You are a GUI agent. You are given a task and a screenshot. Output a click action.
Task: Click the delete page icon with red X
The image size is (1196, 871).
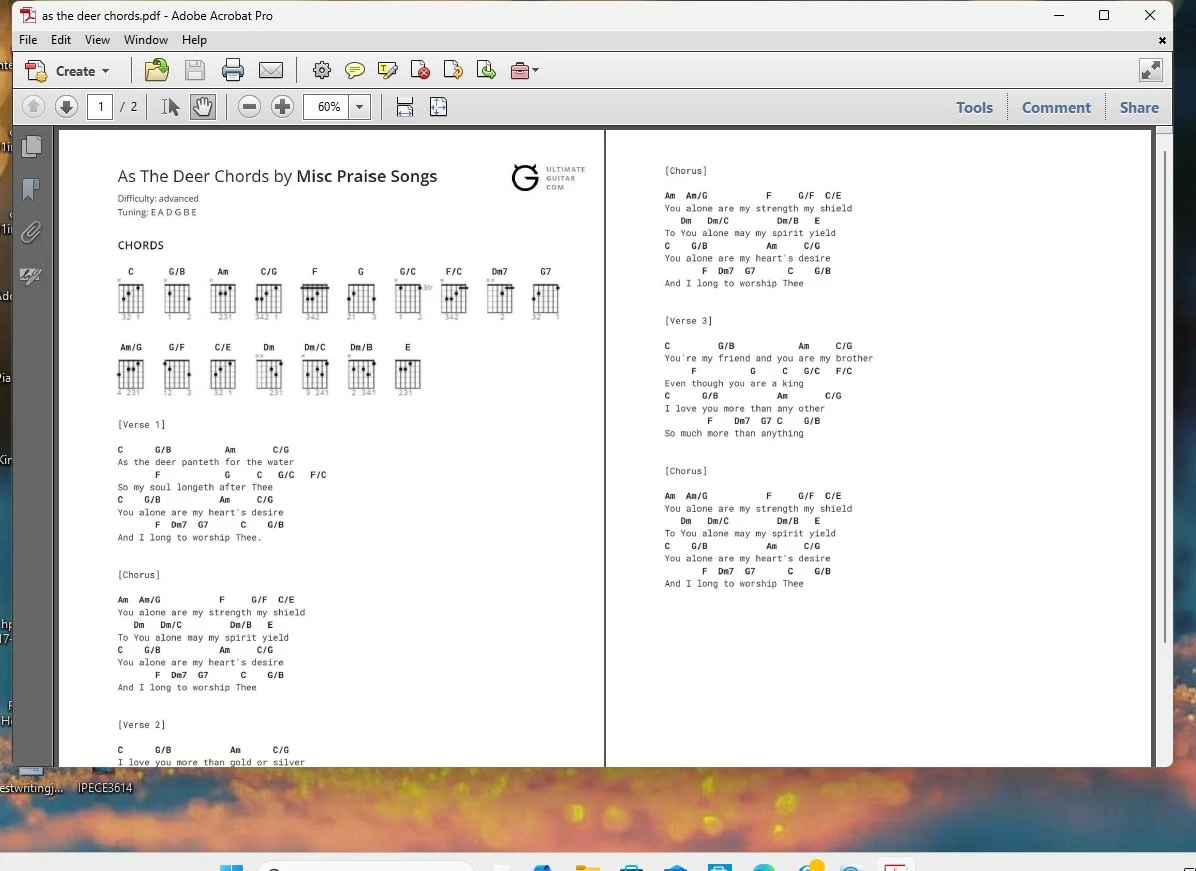click(420, 71)
